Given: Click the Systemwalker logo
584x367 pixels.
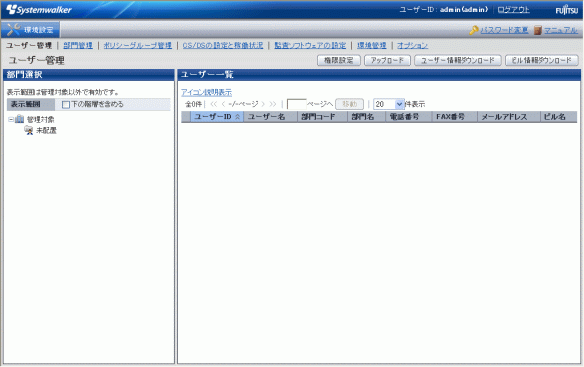Looking at the screenshot, I should click(39, 10).
